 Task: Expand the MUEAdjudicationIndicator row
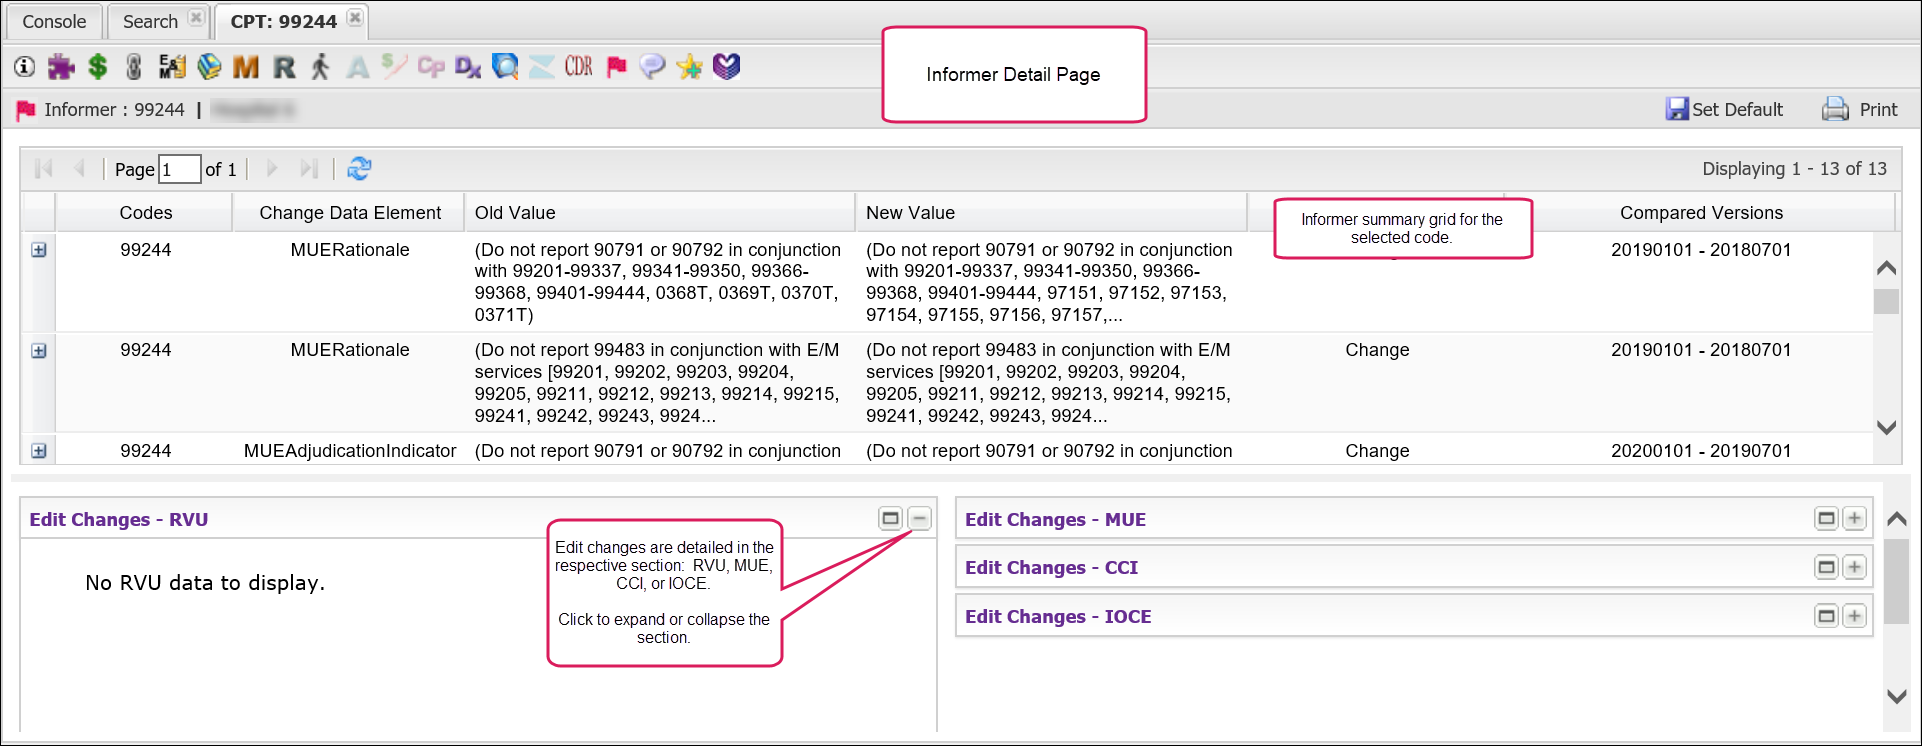point(39,451)
